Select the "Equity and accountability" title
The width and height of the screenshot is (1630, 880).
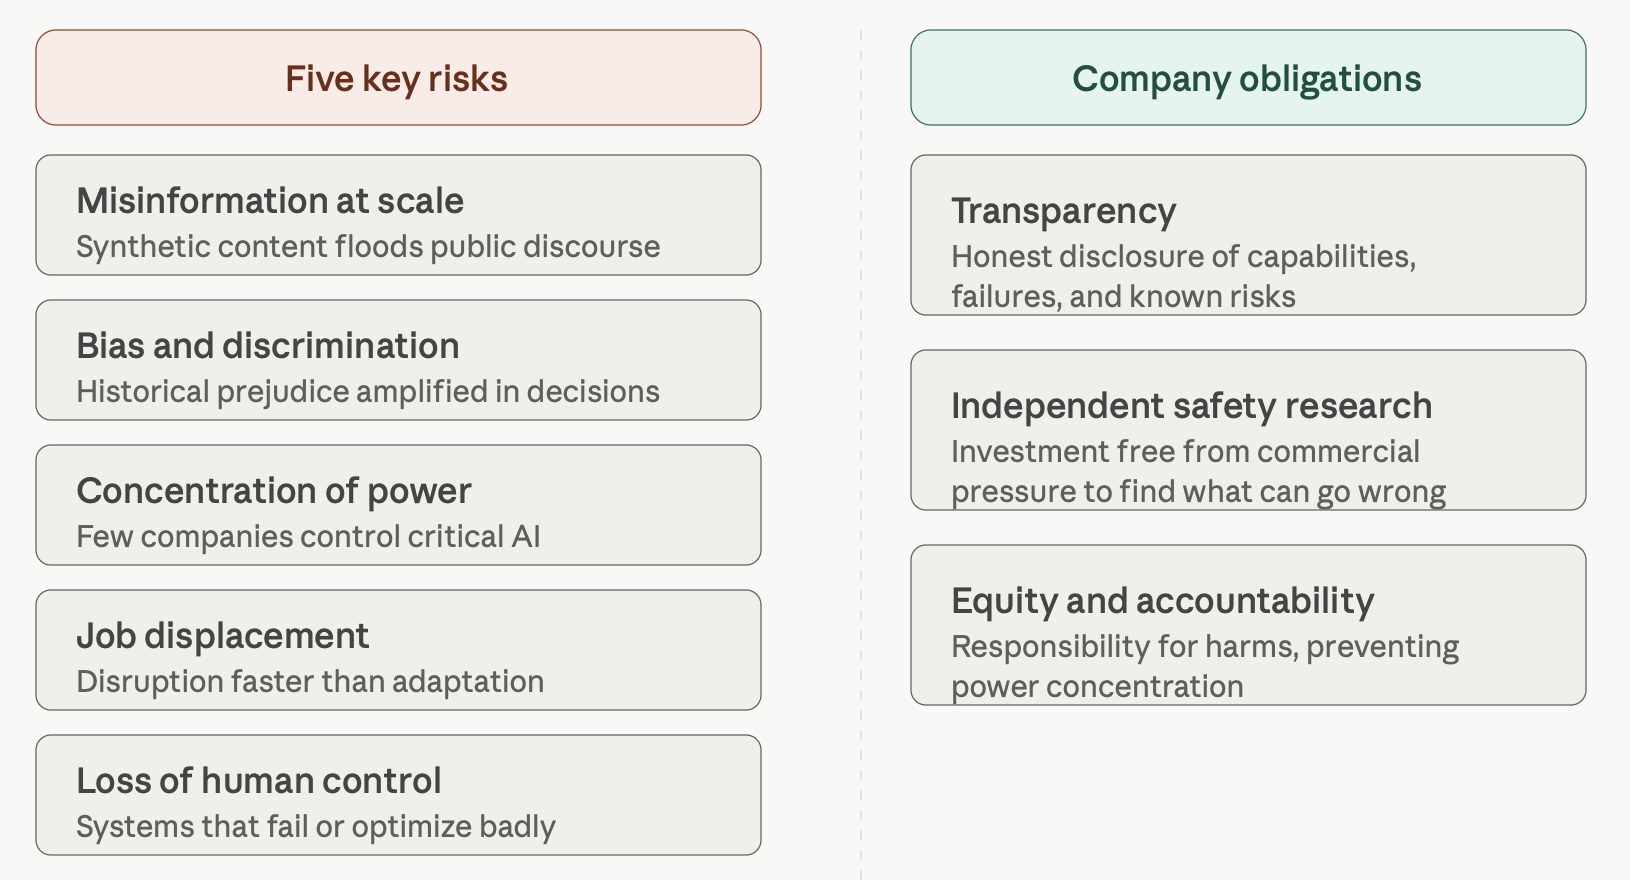(1163, 601)
